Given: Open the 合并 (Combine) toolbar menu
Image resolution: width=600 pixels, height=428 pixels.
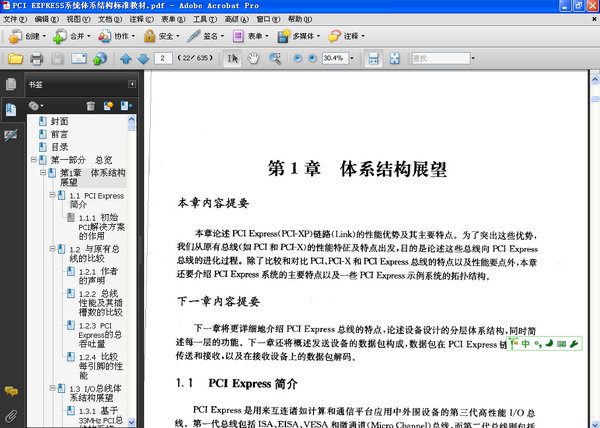Looking at the screenshot, I should 71,36.
